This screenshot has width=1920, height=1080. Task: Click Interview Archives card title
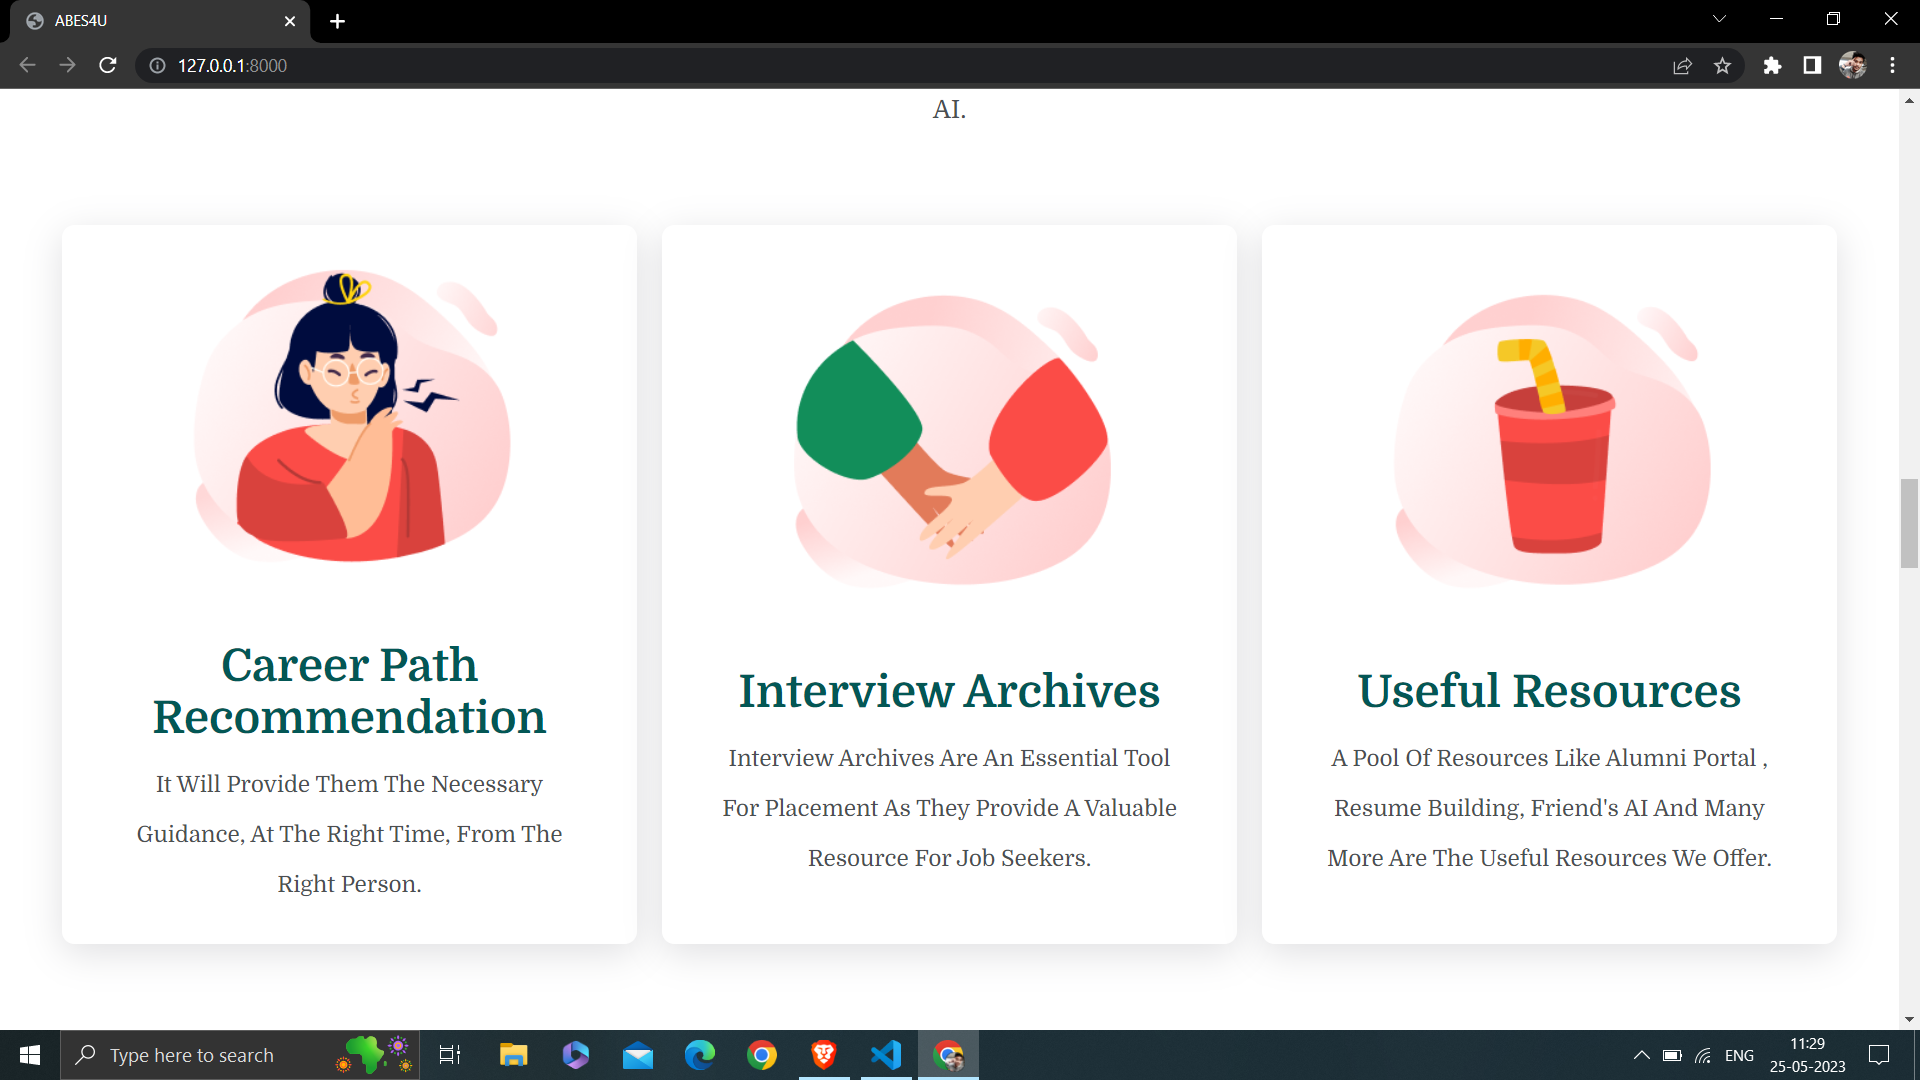point(949,691)
